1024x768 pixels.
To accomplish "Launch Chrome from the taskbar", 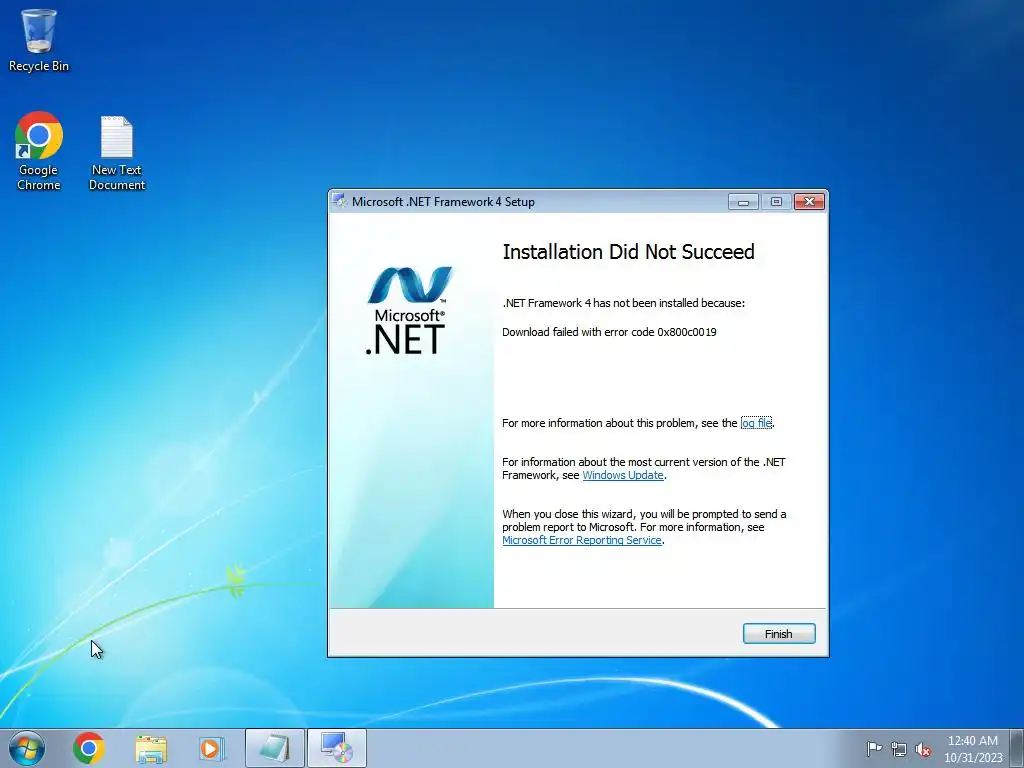I will 89,748.
